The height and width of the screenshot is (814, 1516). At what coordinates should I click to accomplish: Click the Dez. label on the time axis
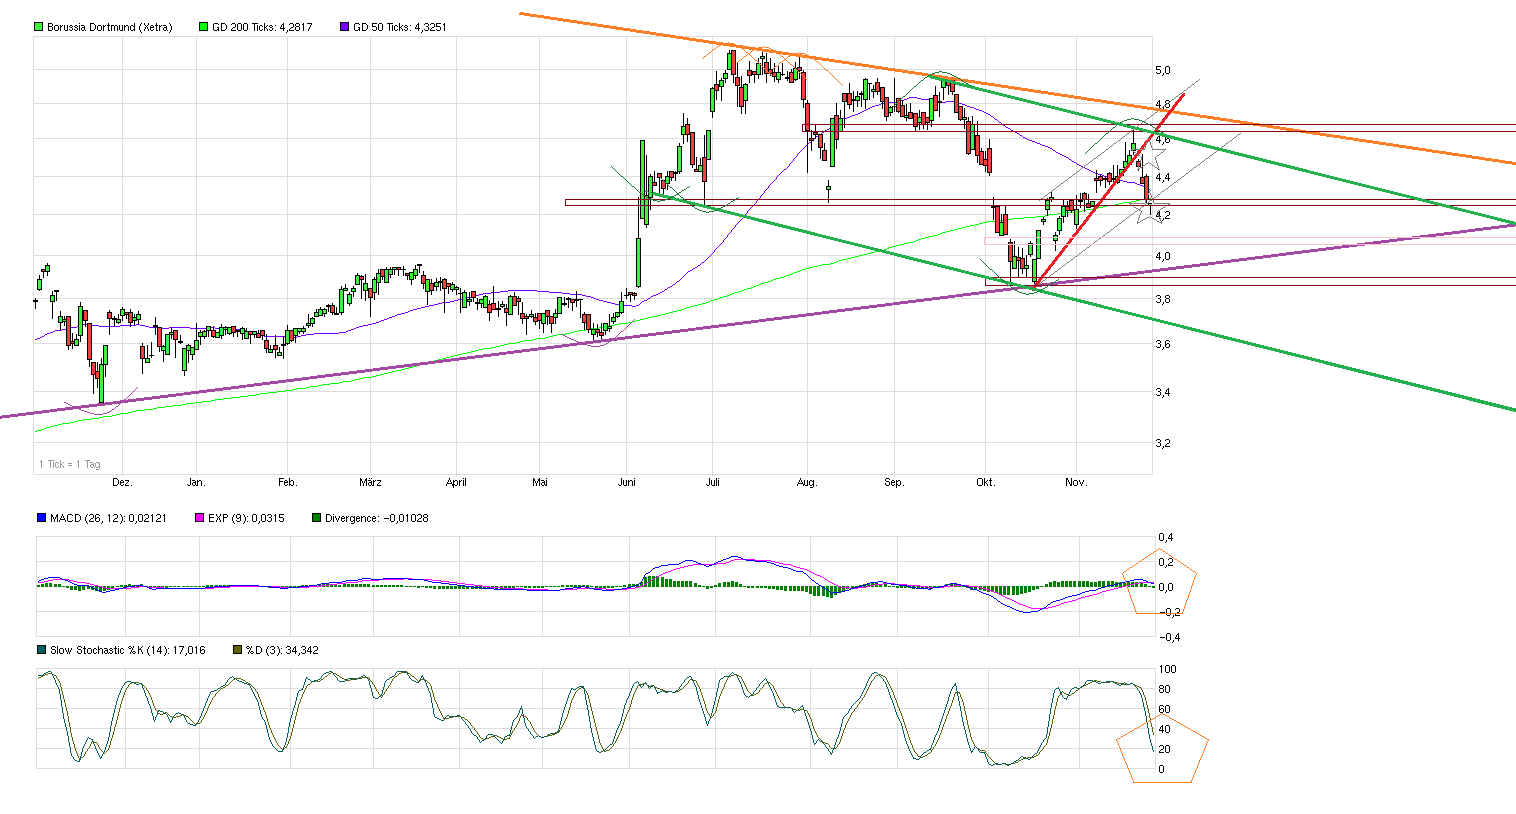click(122, 482)
